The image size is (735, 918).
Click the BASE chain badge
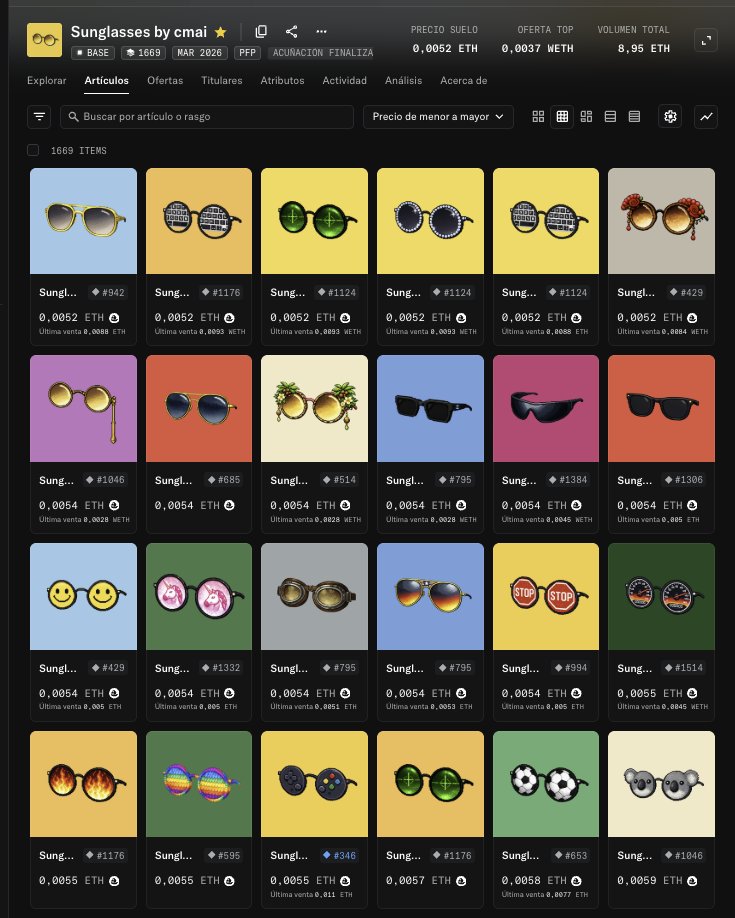[93, 53]
